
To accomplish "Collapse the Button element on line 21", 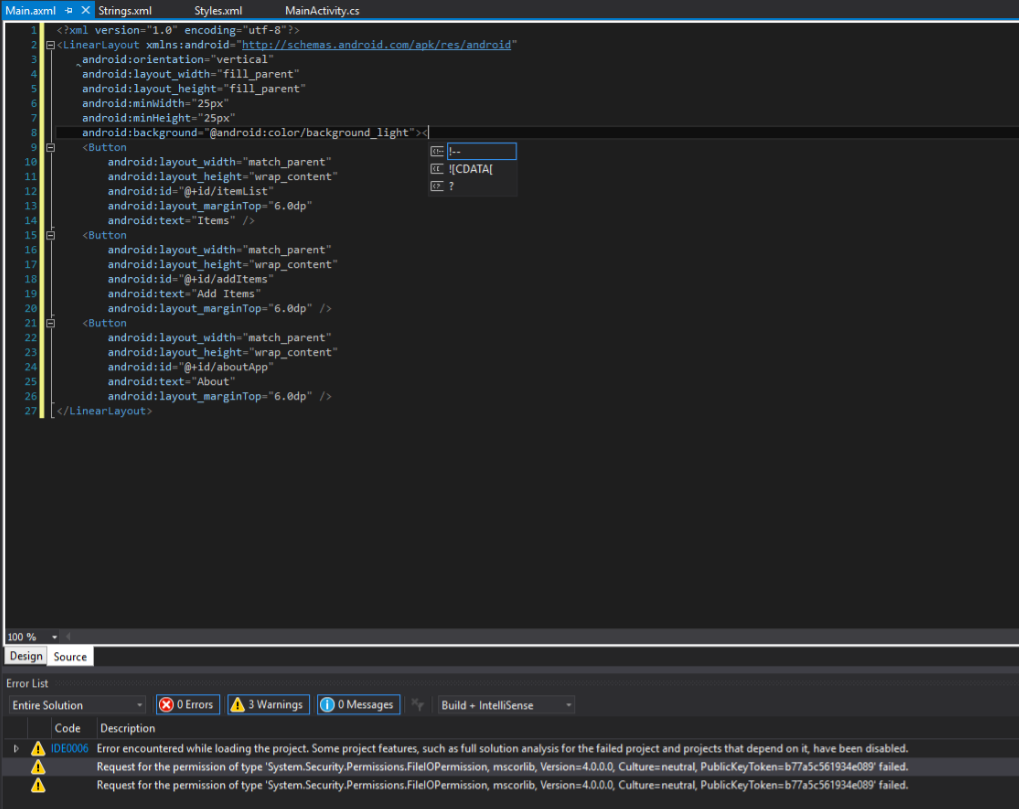I will (50, 323).
